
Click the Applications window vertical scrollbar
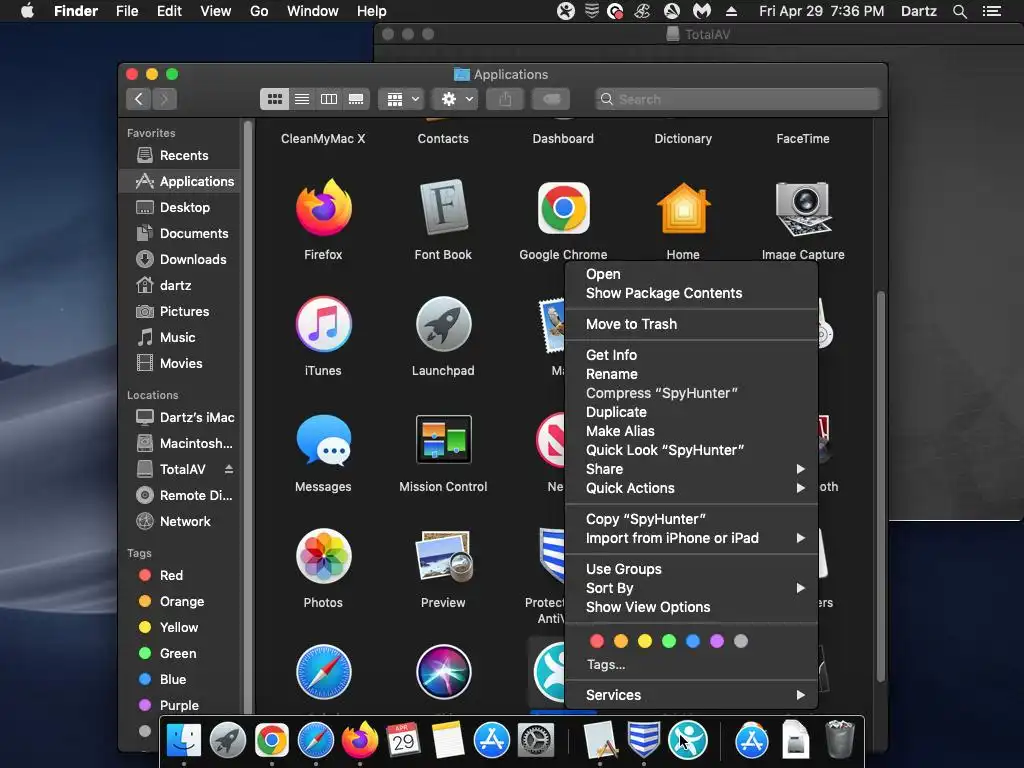point(881,487)
